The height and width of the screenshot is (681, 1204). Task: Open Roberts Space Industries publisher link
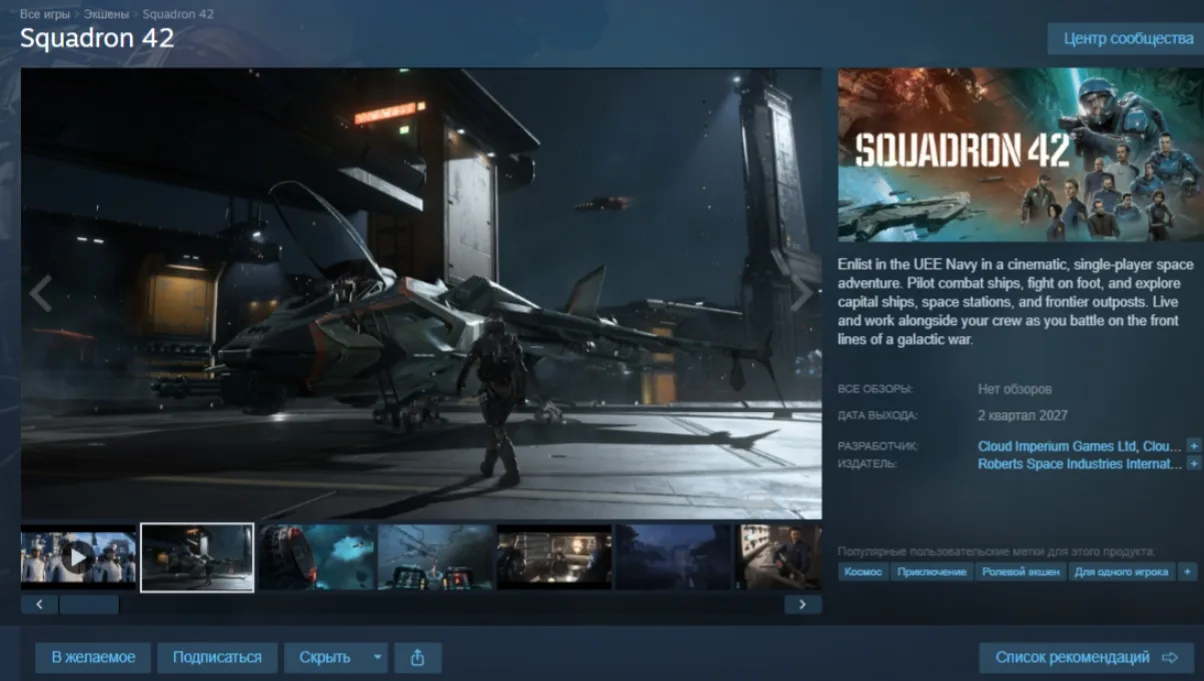[1080, 464]
